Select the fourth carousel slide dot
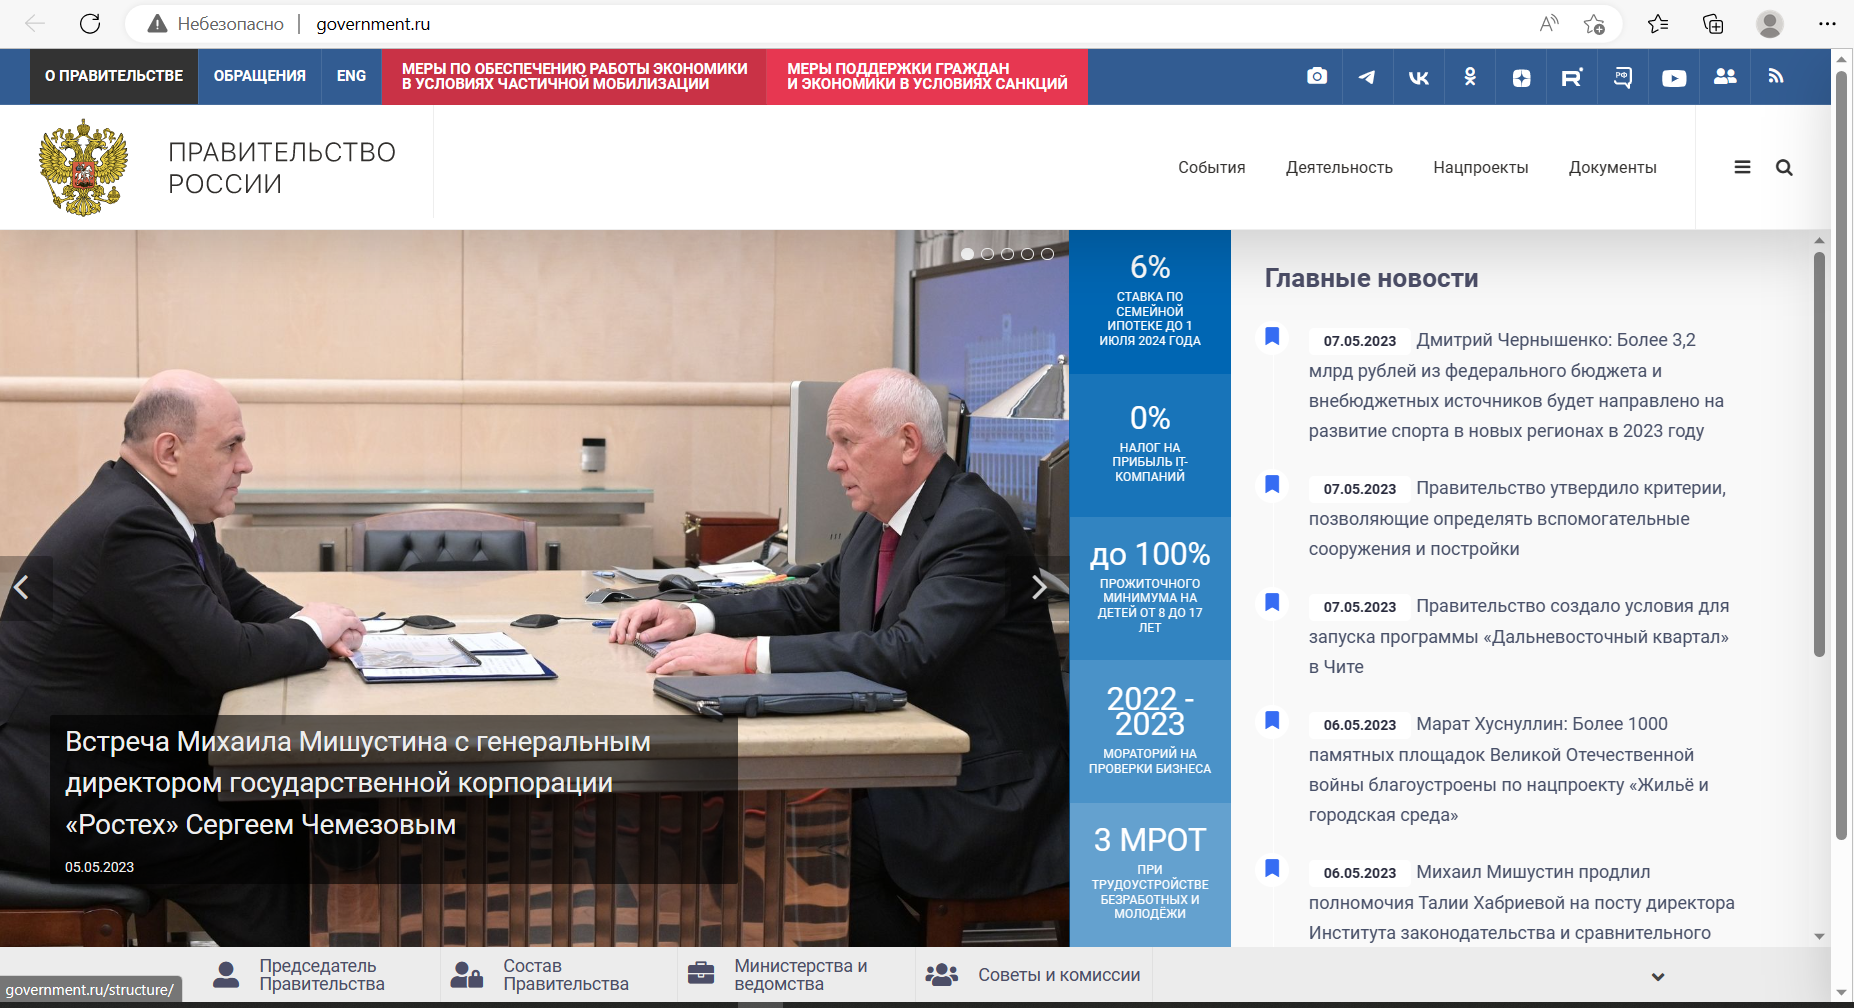The image size is (1854, 1008). pyautogui.click(x=1027, y=254)
